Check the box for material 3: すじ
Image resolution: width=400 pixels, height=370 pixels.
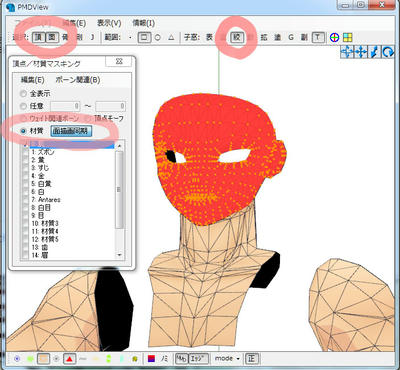point(25,168)
